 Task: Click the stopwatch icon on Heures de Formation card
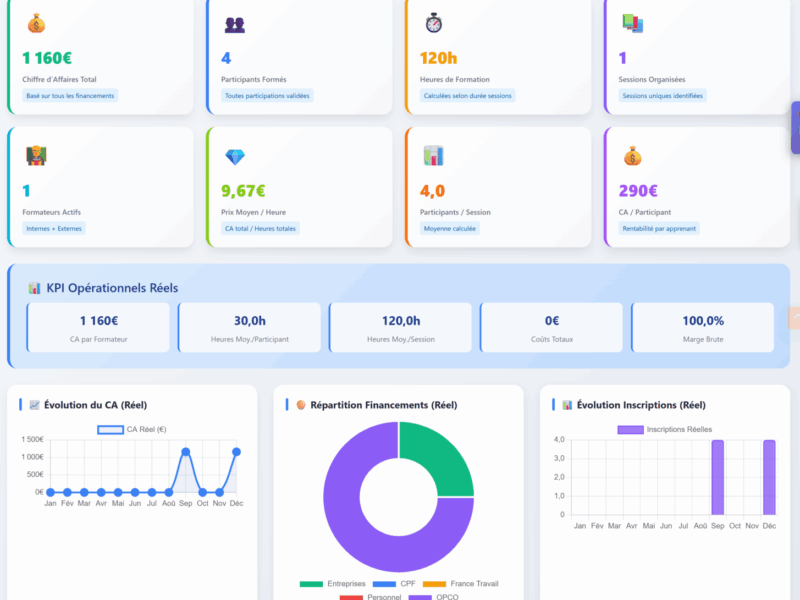[434, 23]
